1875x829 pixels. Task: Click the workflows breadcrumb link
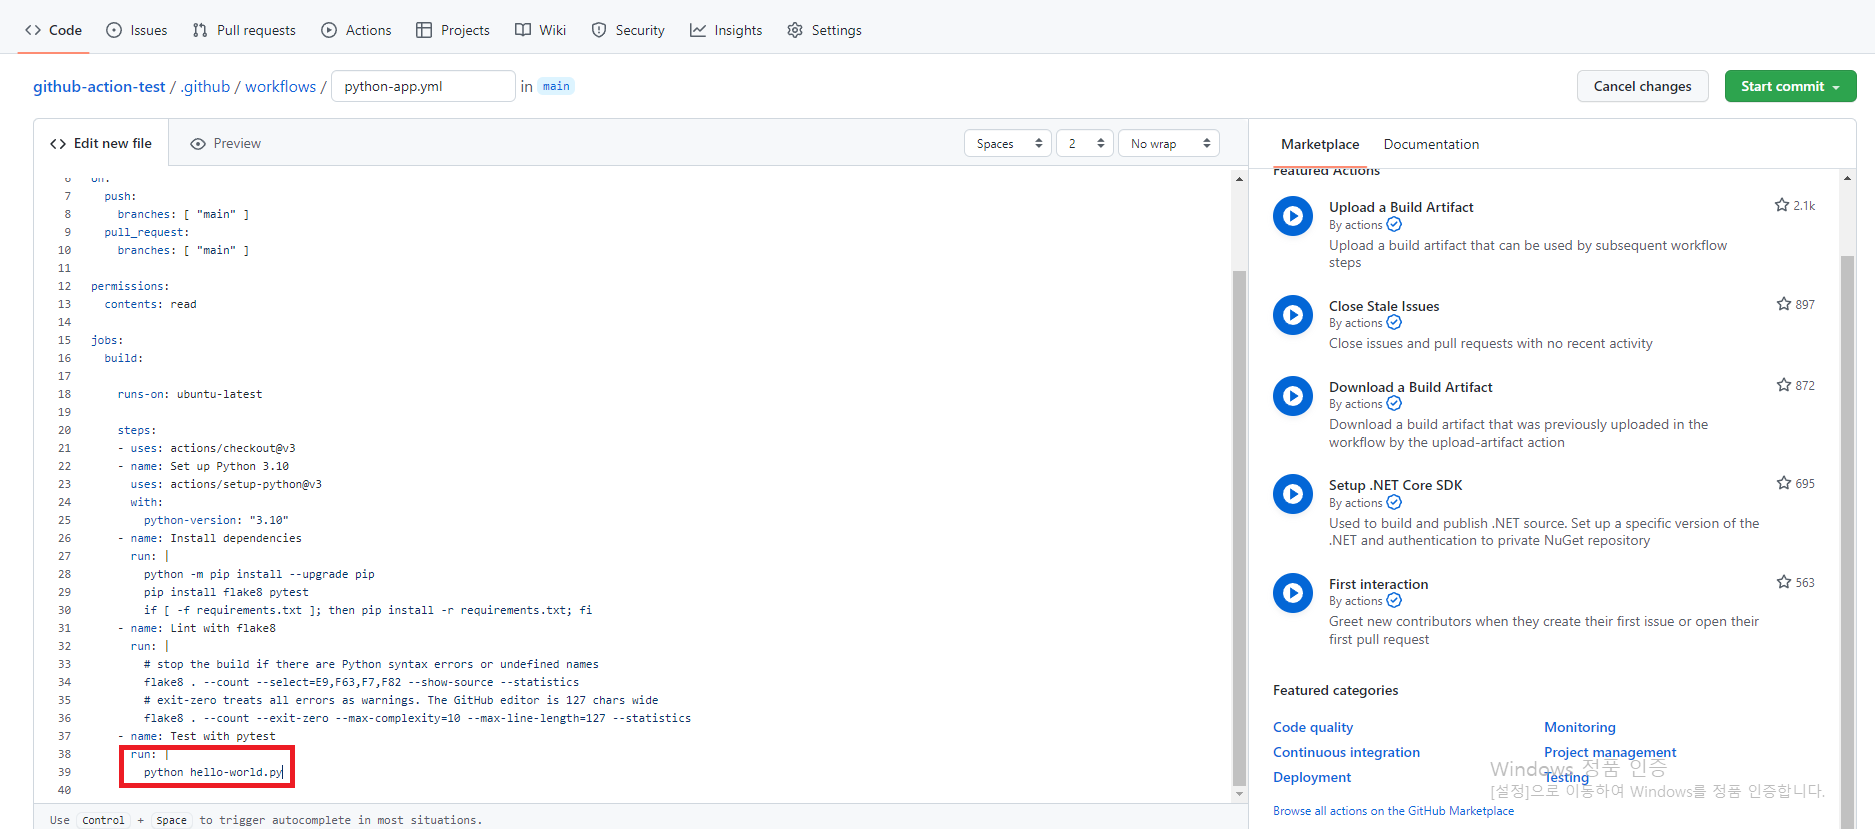pyautogui.click(x=280, y=86)
